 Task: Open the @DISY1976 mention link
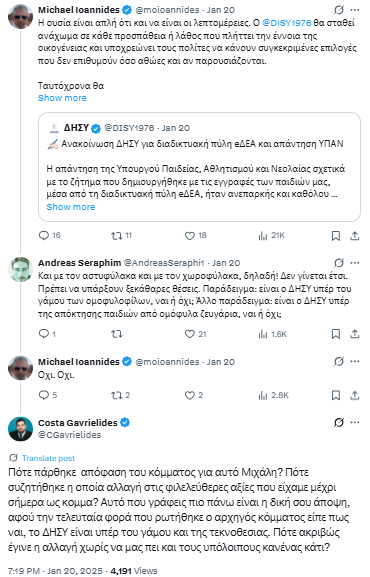[x=287, y=23]
